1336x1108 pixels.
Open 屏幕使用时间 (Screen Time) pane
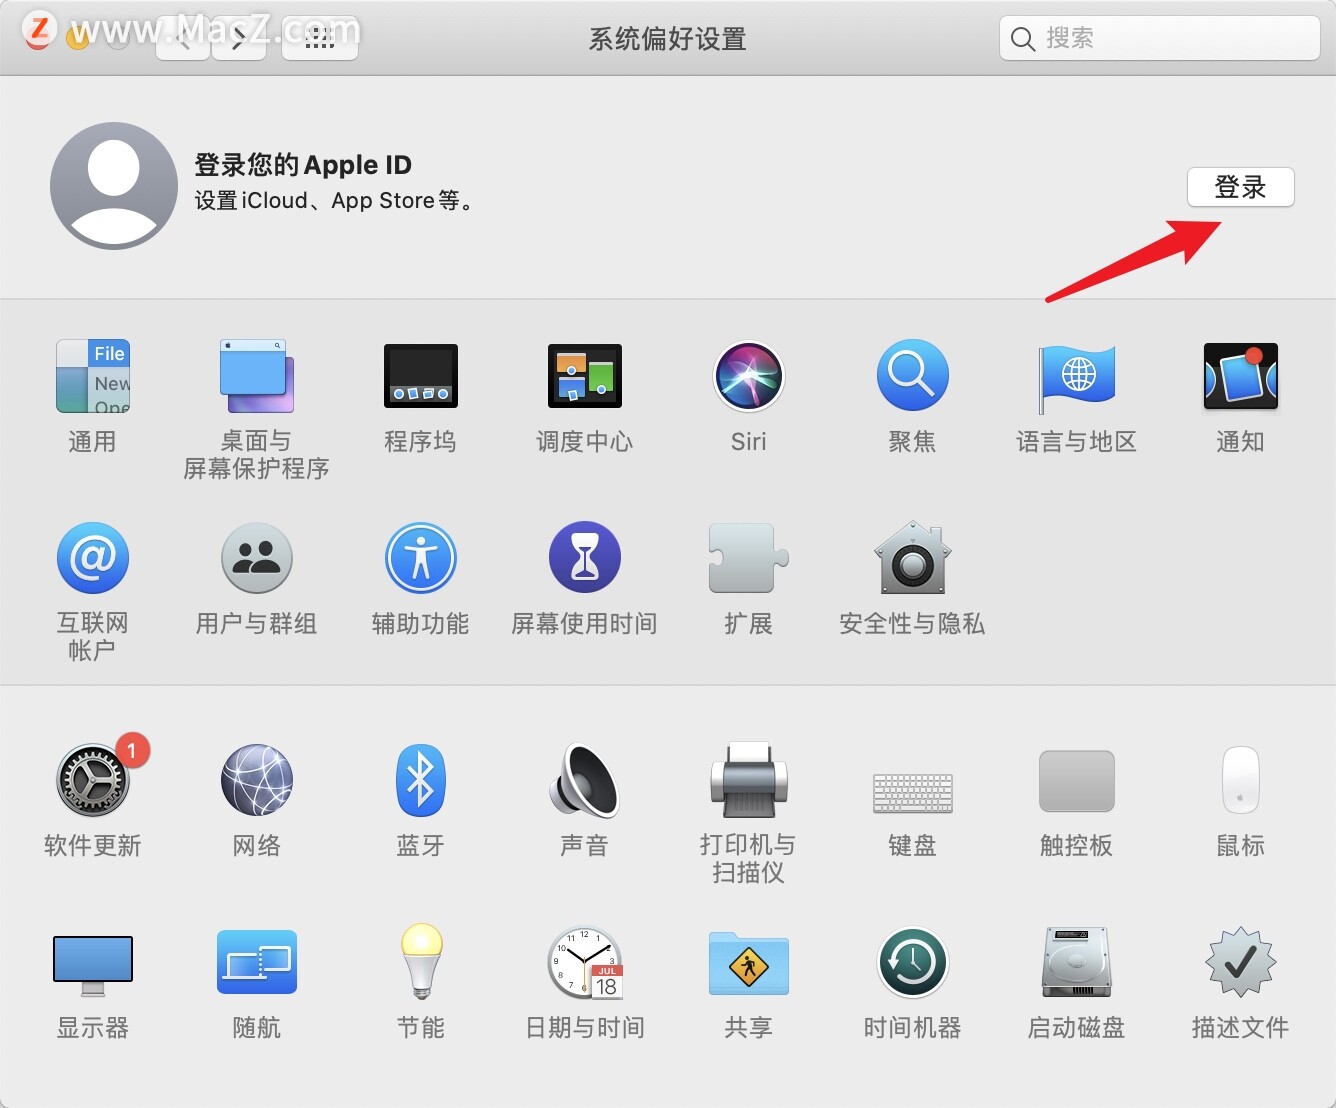click(x=585, y=558)
